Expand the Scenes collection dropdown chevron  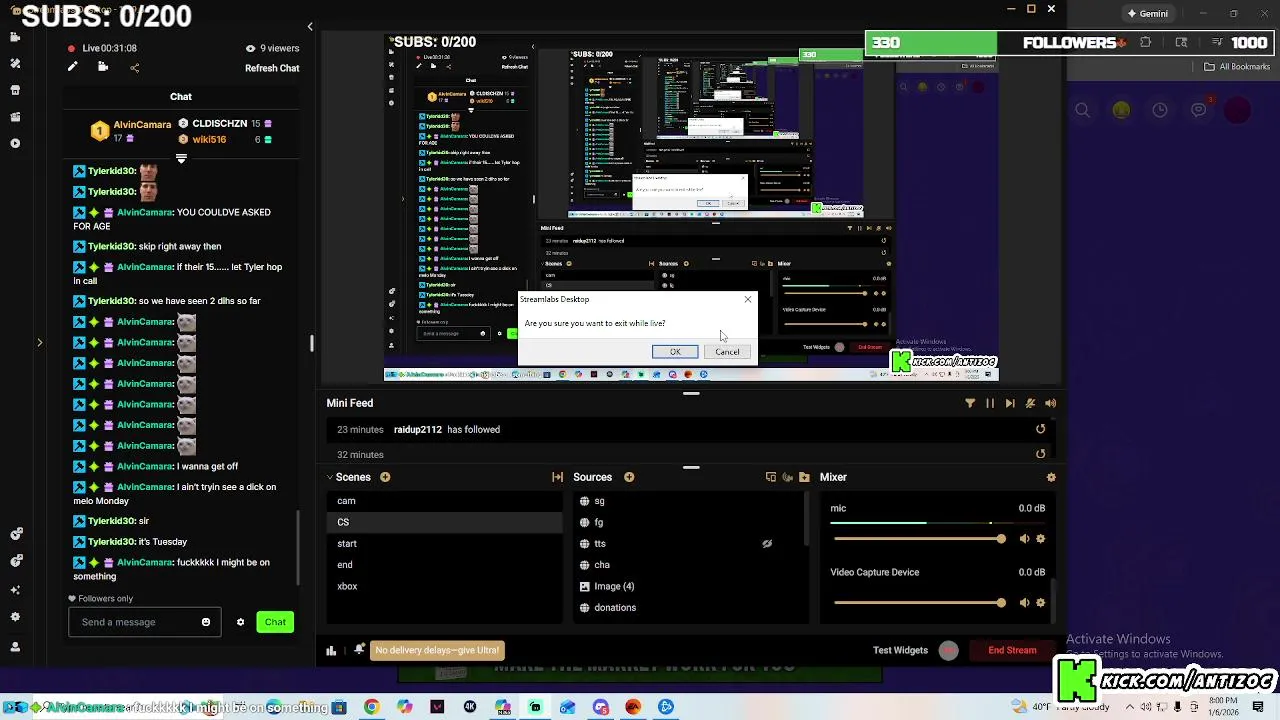tap(330, 477)
